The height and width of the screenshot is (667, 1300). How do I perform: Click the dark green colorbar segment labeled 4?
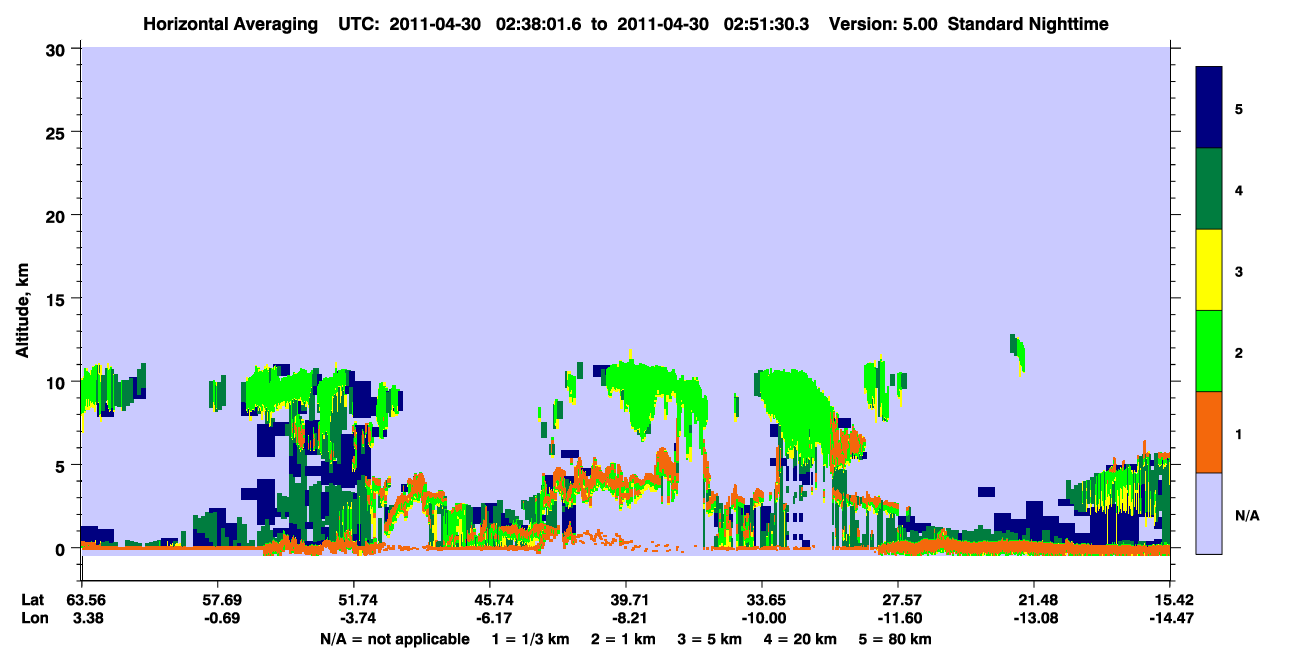point(1209,188)
